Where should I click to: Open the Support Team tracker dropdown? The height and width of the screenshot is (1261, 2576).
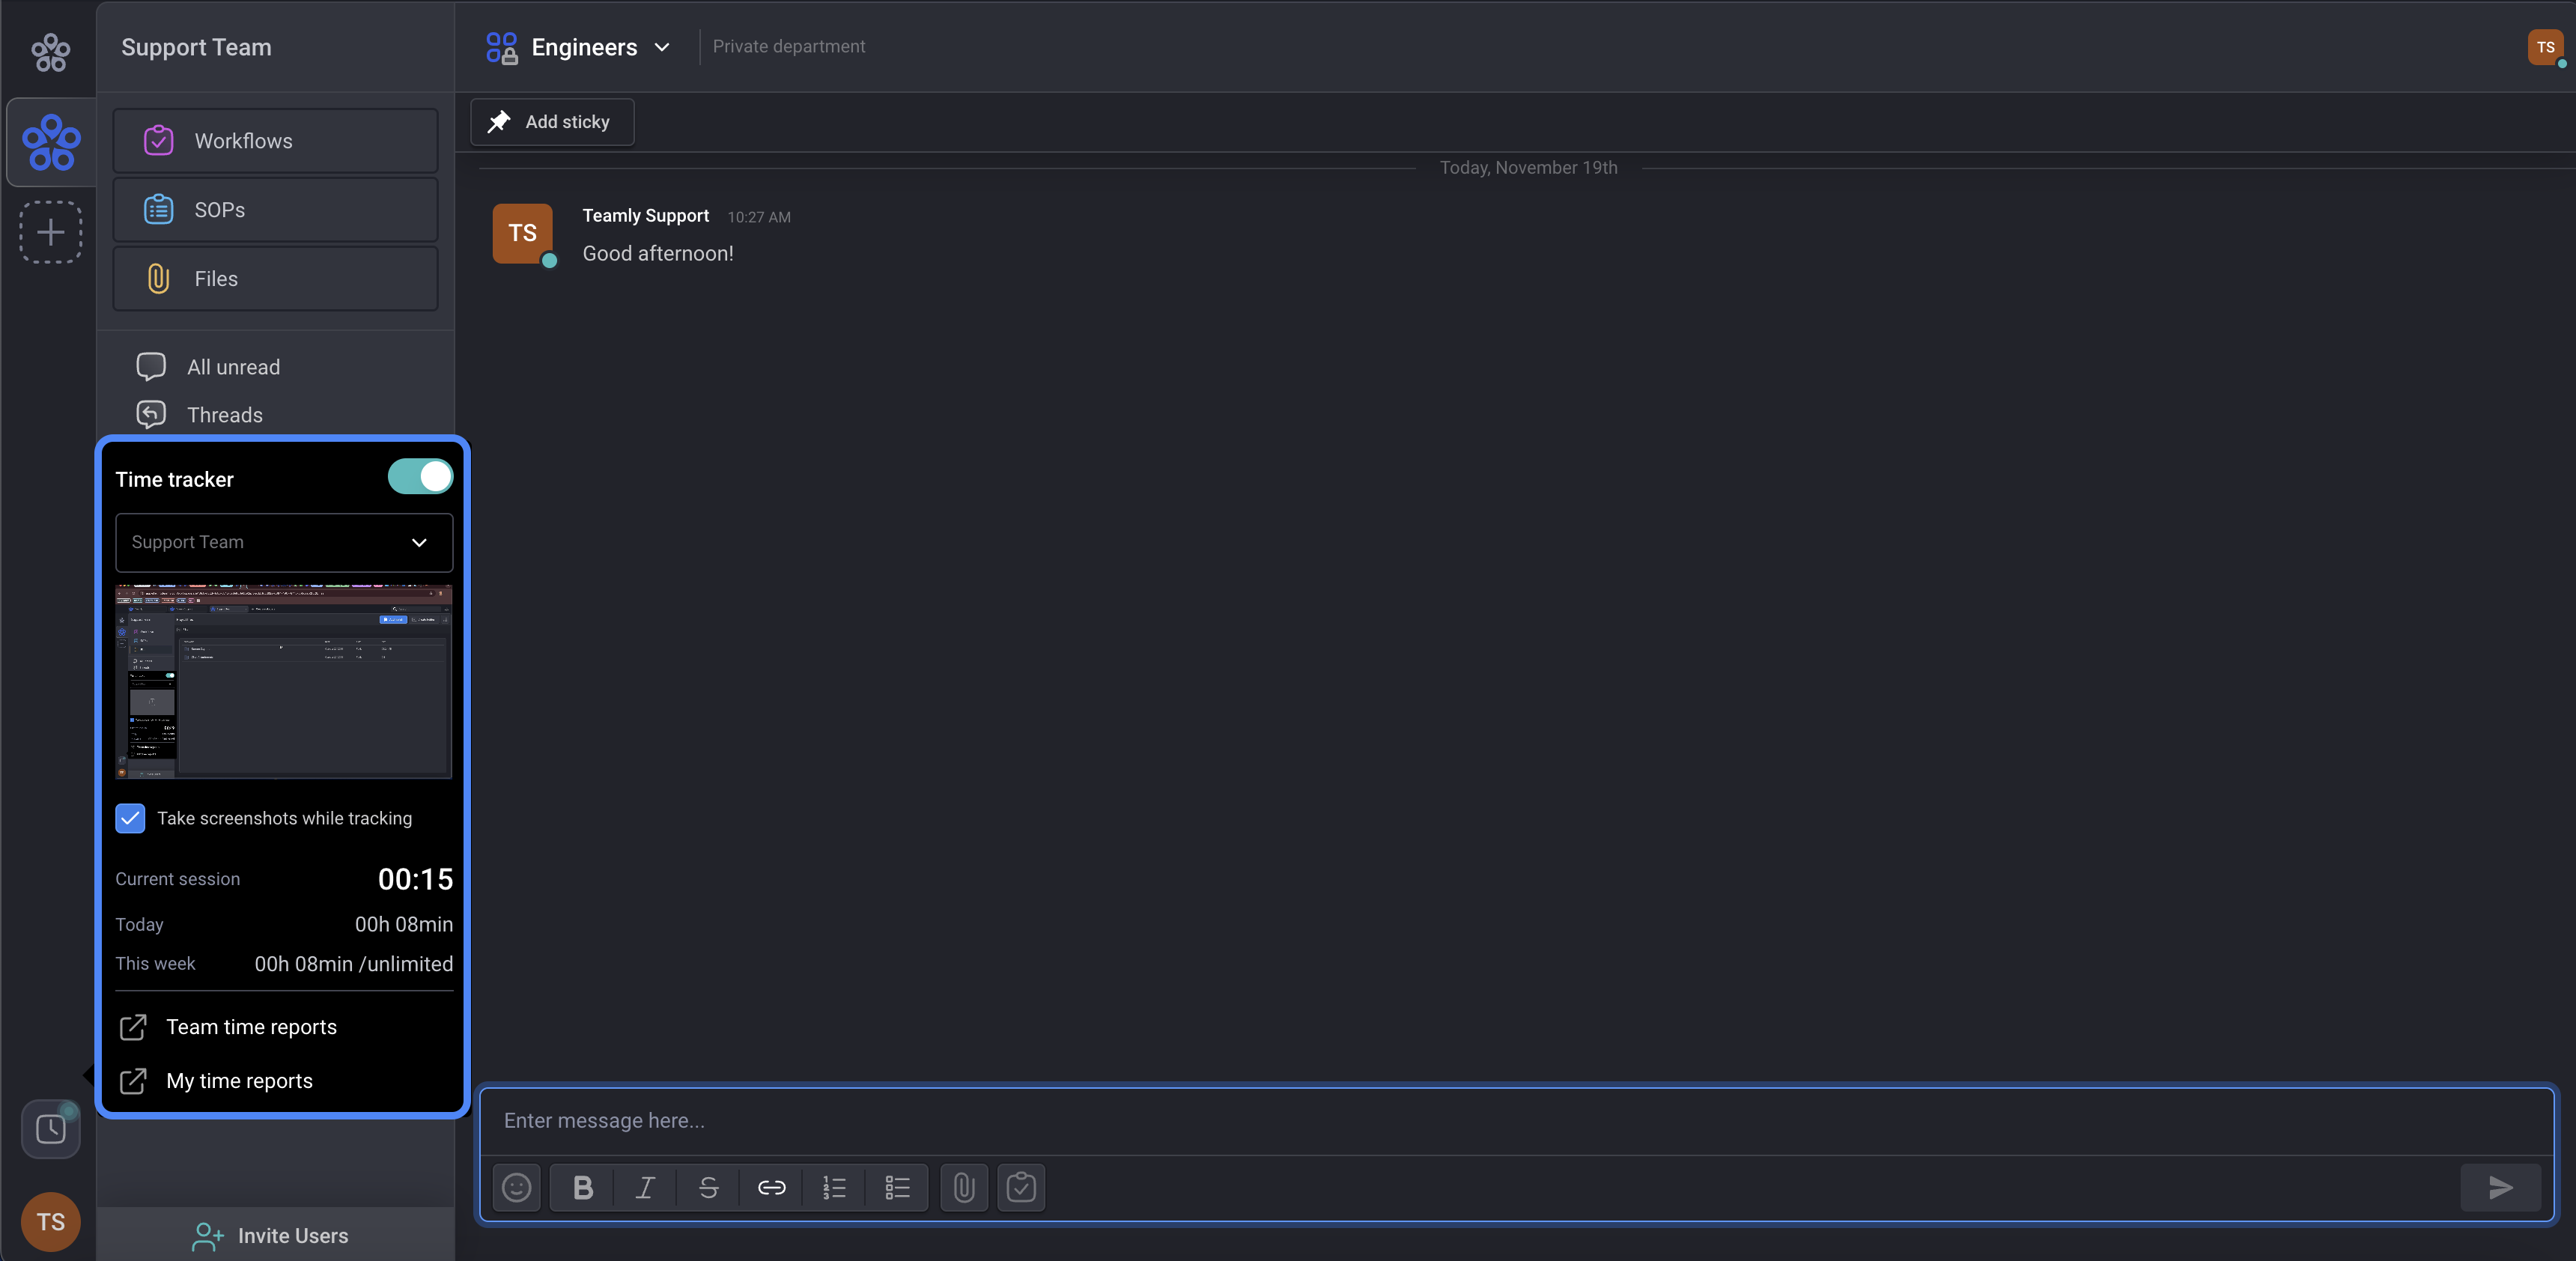[x=284, y=542]
